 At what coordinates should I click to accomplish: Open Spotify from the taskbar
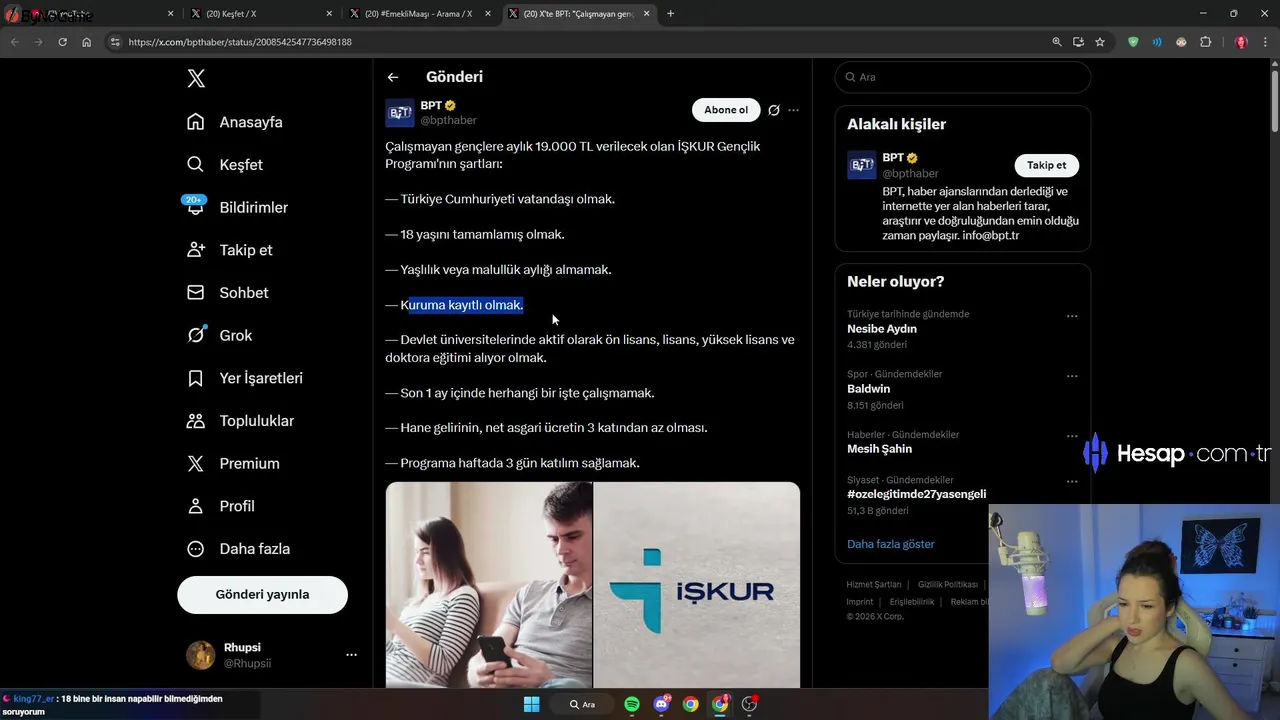click(x=632, y=704)
